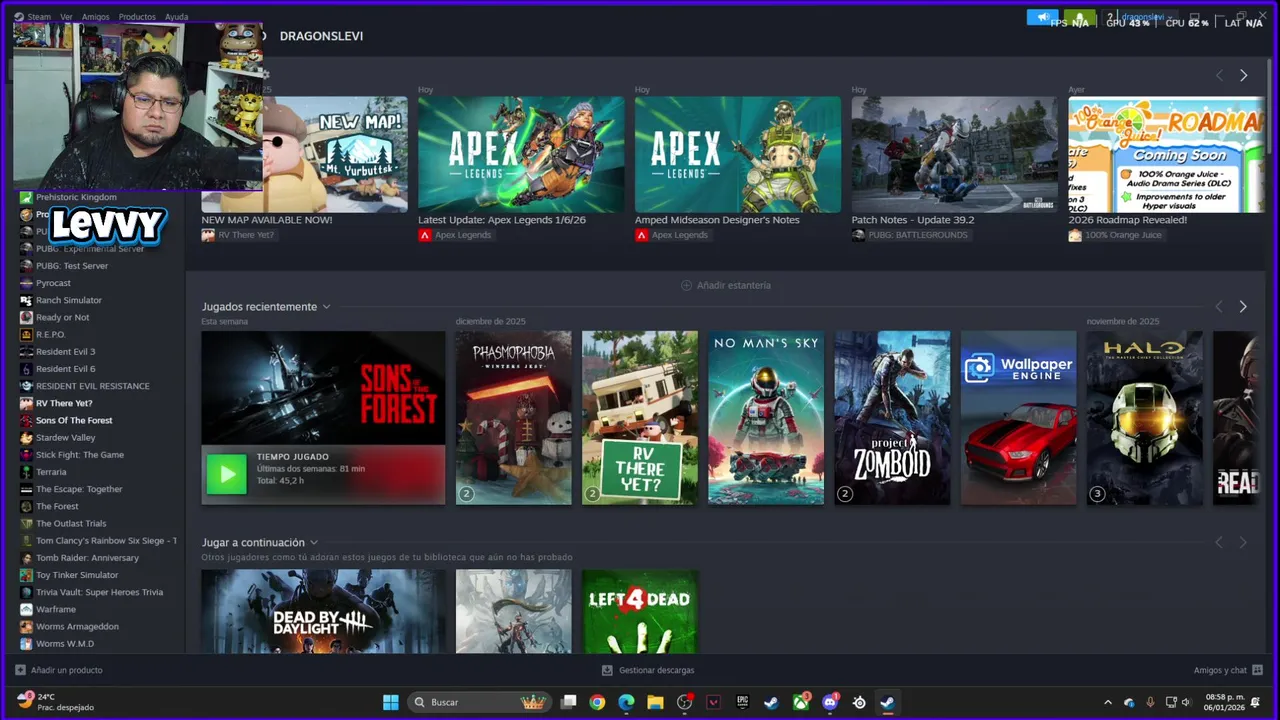Select Prehistoric Kingdom in library list
Viewport: 1280px width, 720px height.
tap(76, 197)
